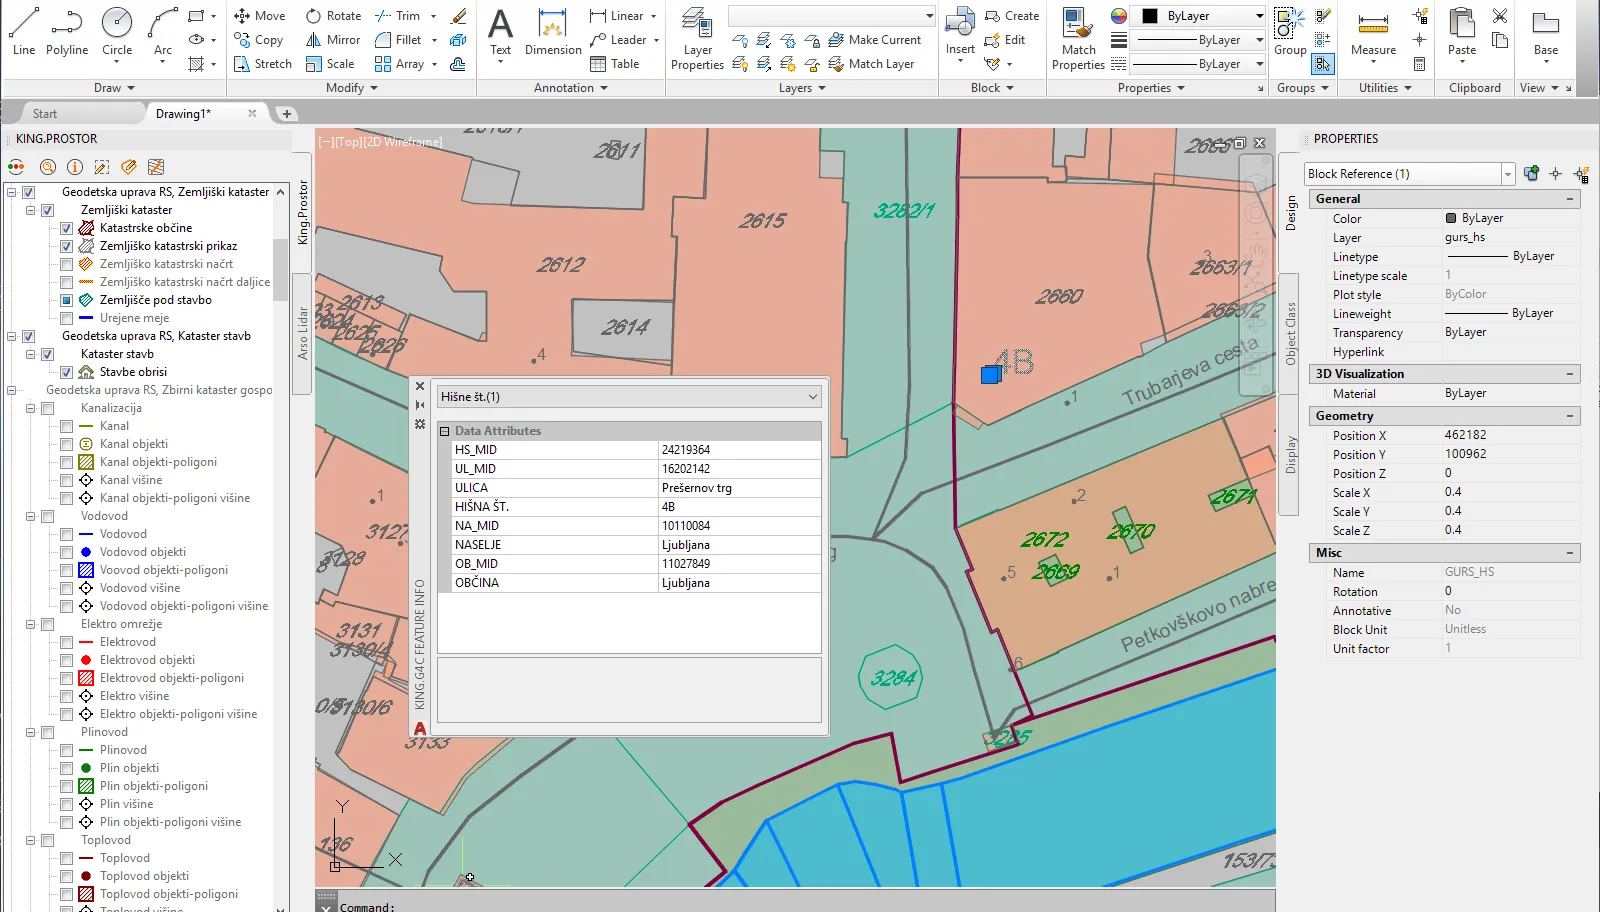Open the Block Reference selection dropdown
The image size is (1600, 912).
pyautogui.click(x=1507, y=174)
